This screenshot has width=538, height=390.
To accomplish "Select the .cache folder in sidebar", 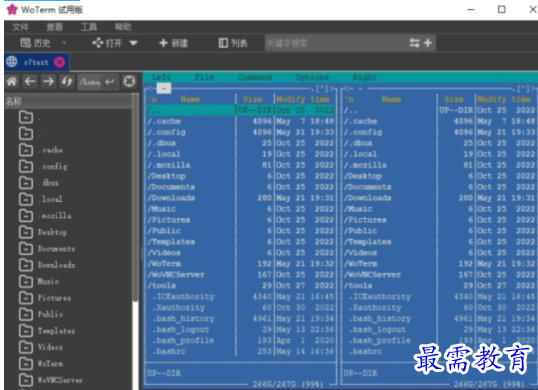I will [x=50, y=150].
